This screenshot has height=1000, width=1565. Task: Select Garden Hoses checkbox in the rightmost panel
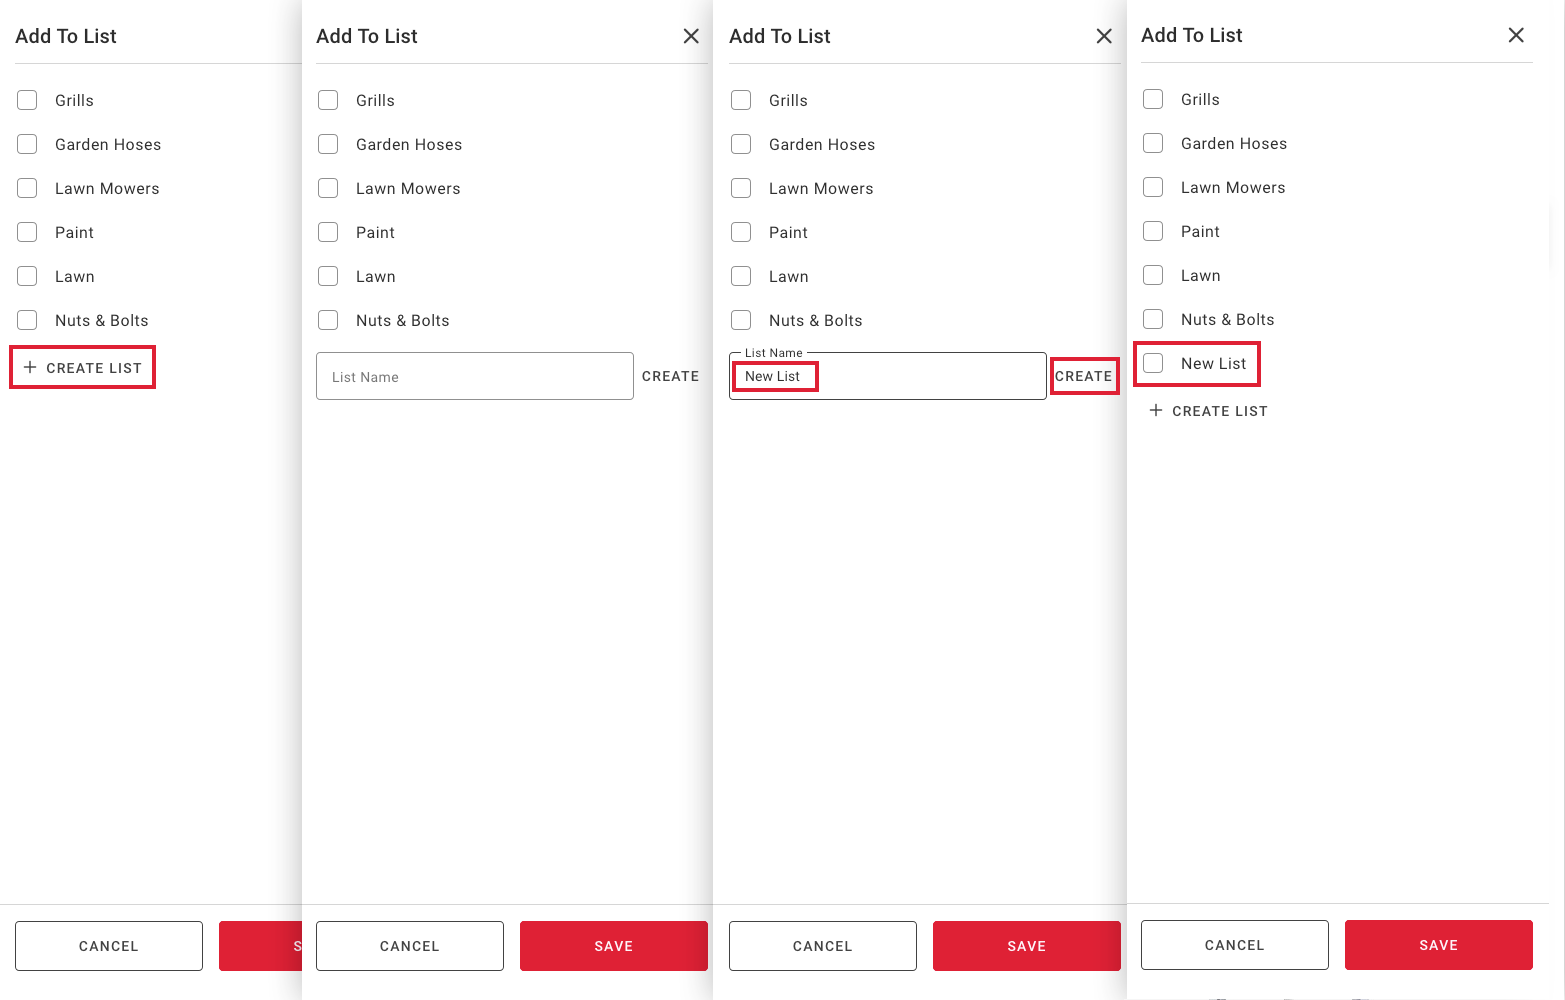(1153, 144)
